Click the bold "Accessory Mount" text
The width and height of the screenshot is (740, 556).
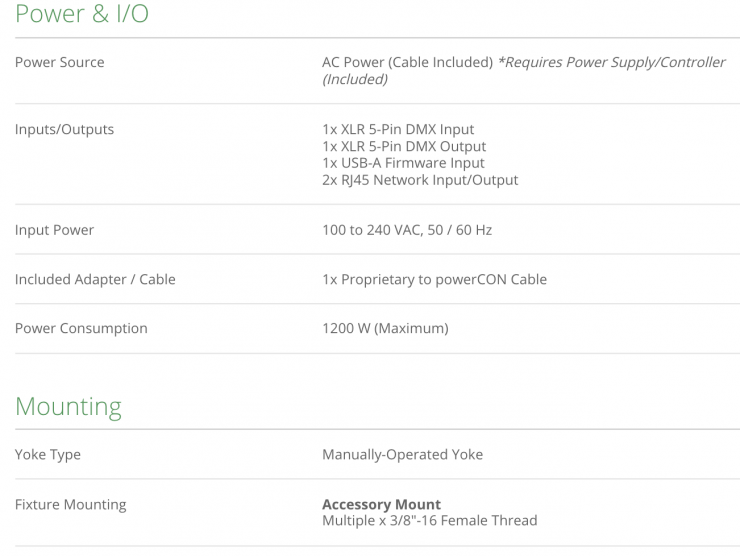click(381, 504)
